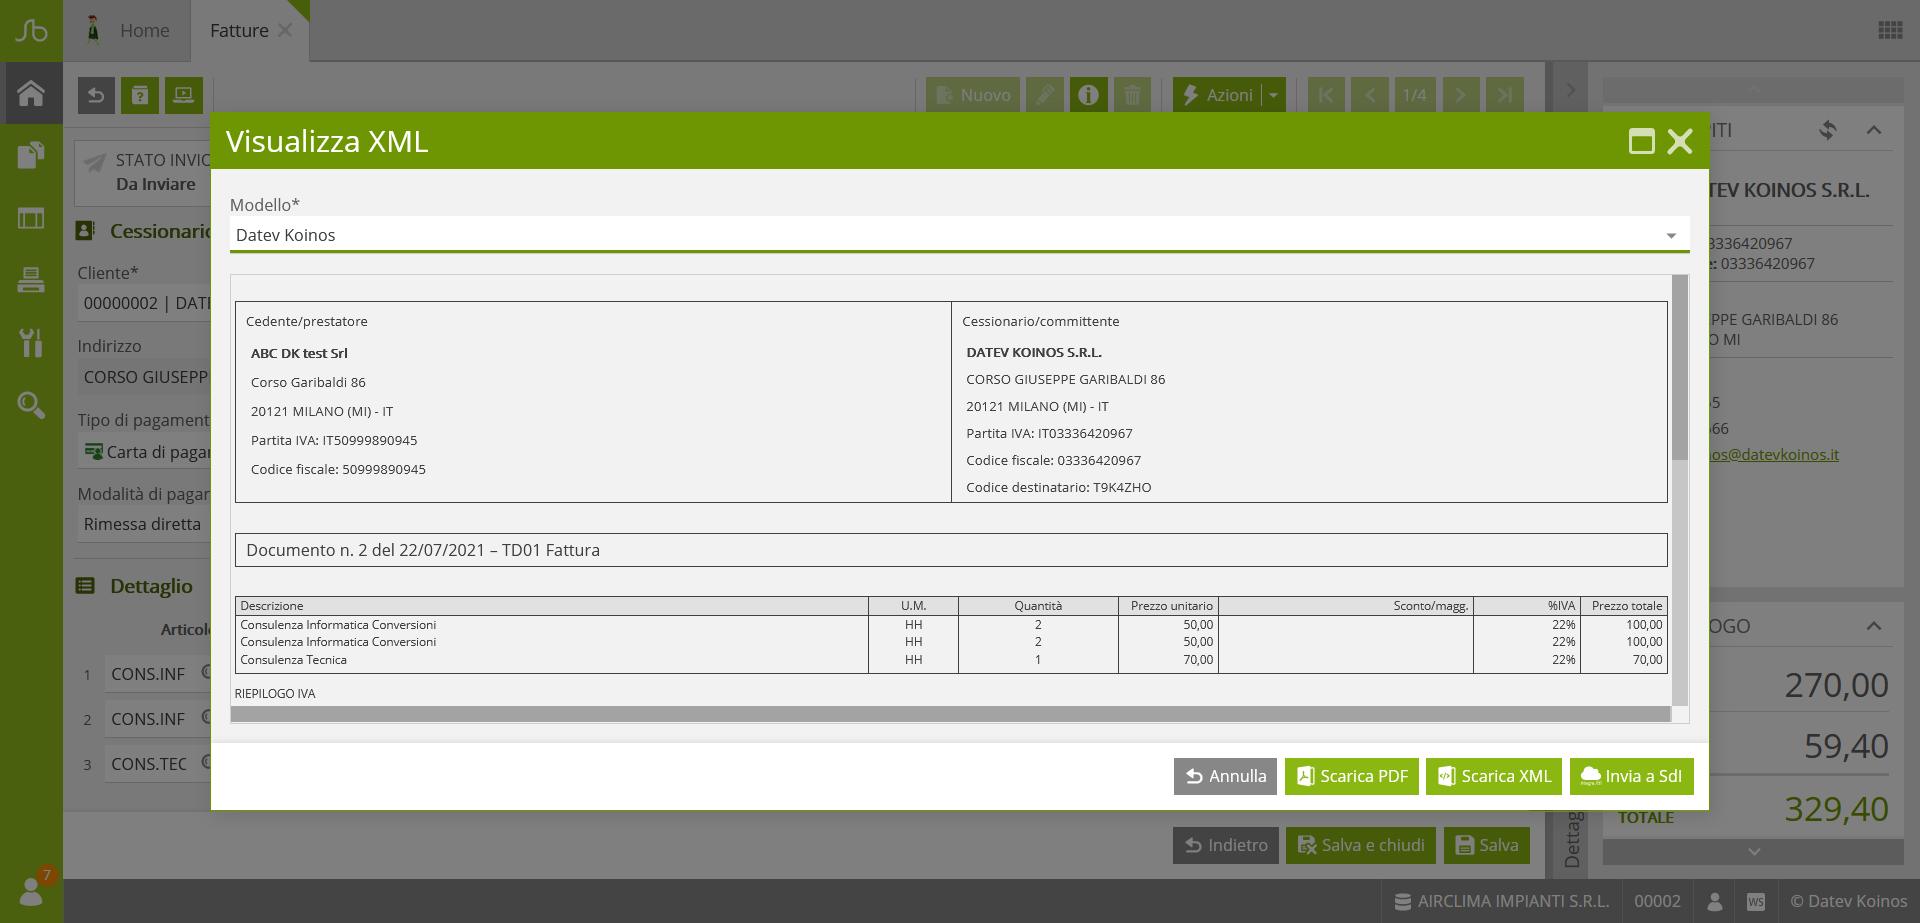Open the tools icon in left sidebar
This screenshot has height=923, width=1920.
click(31, 342)
